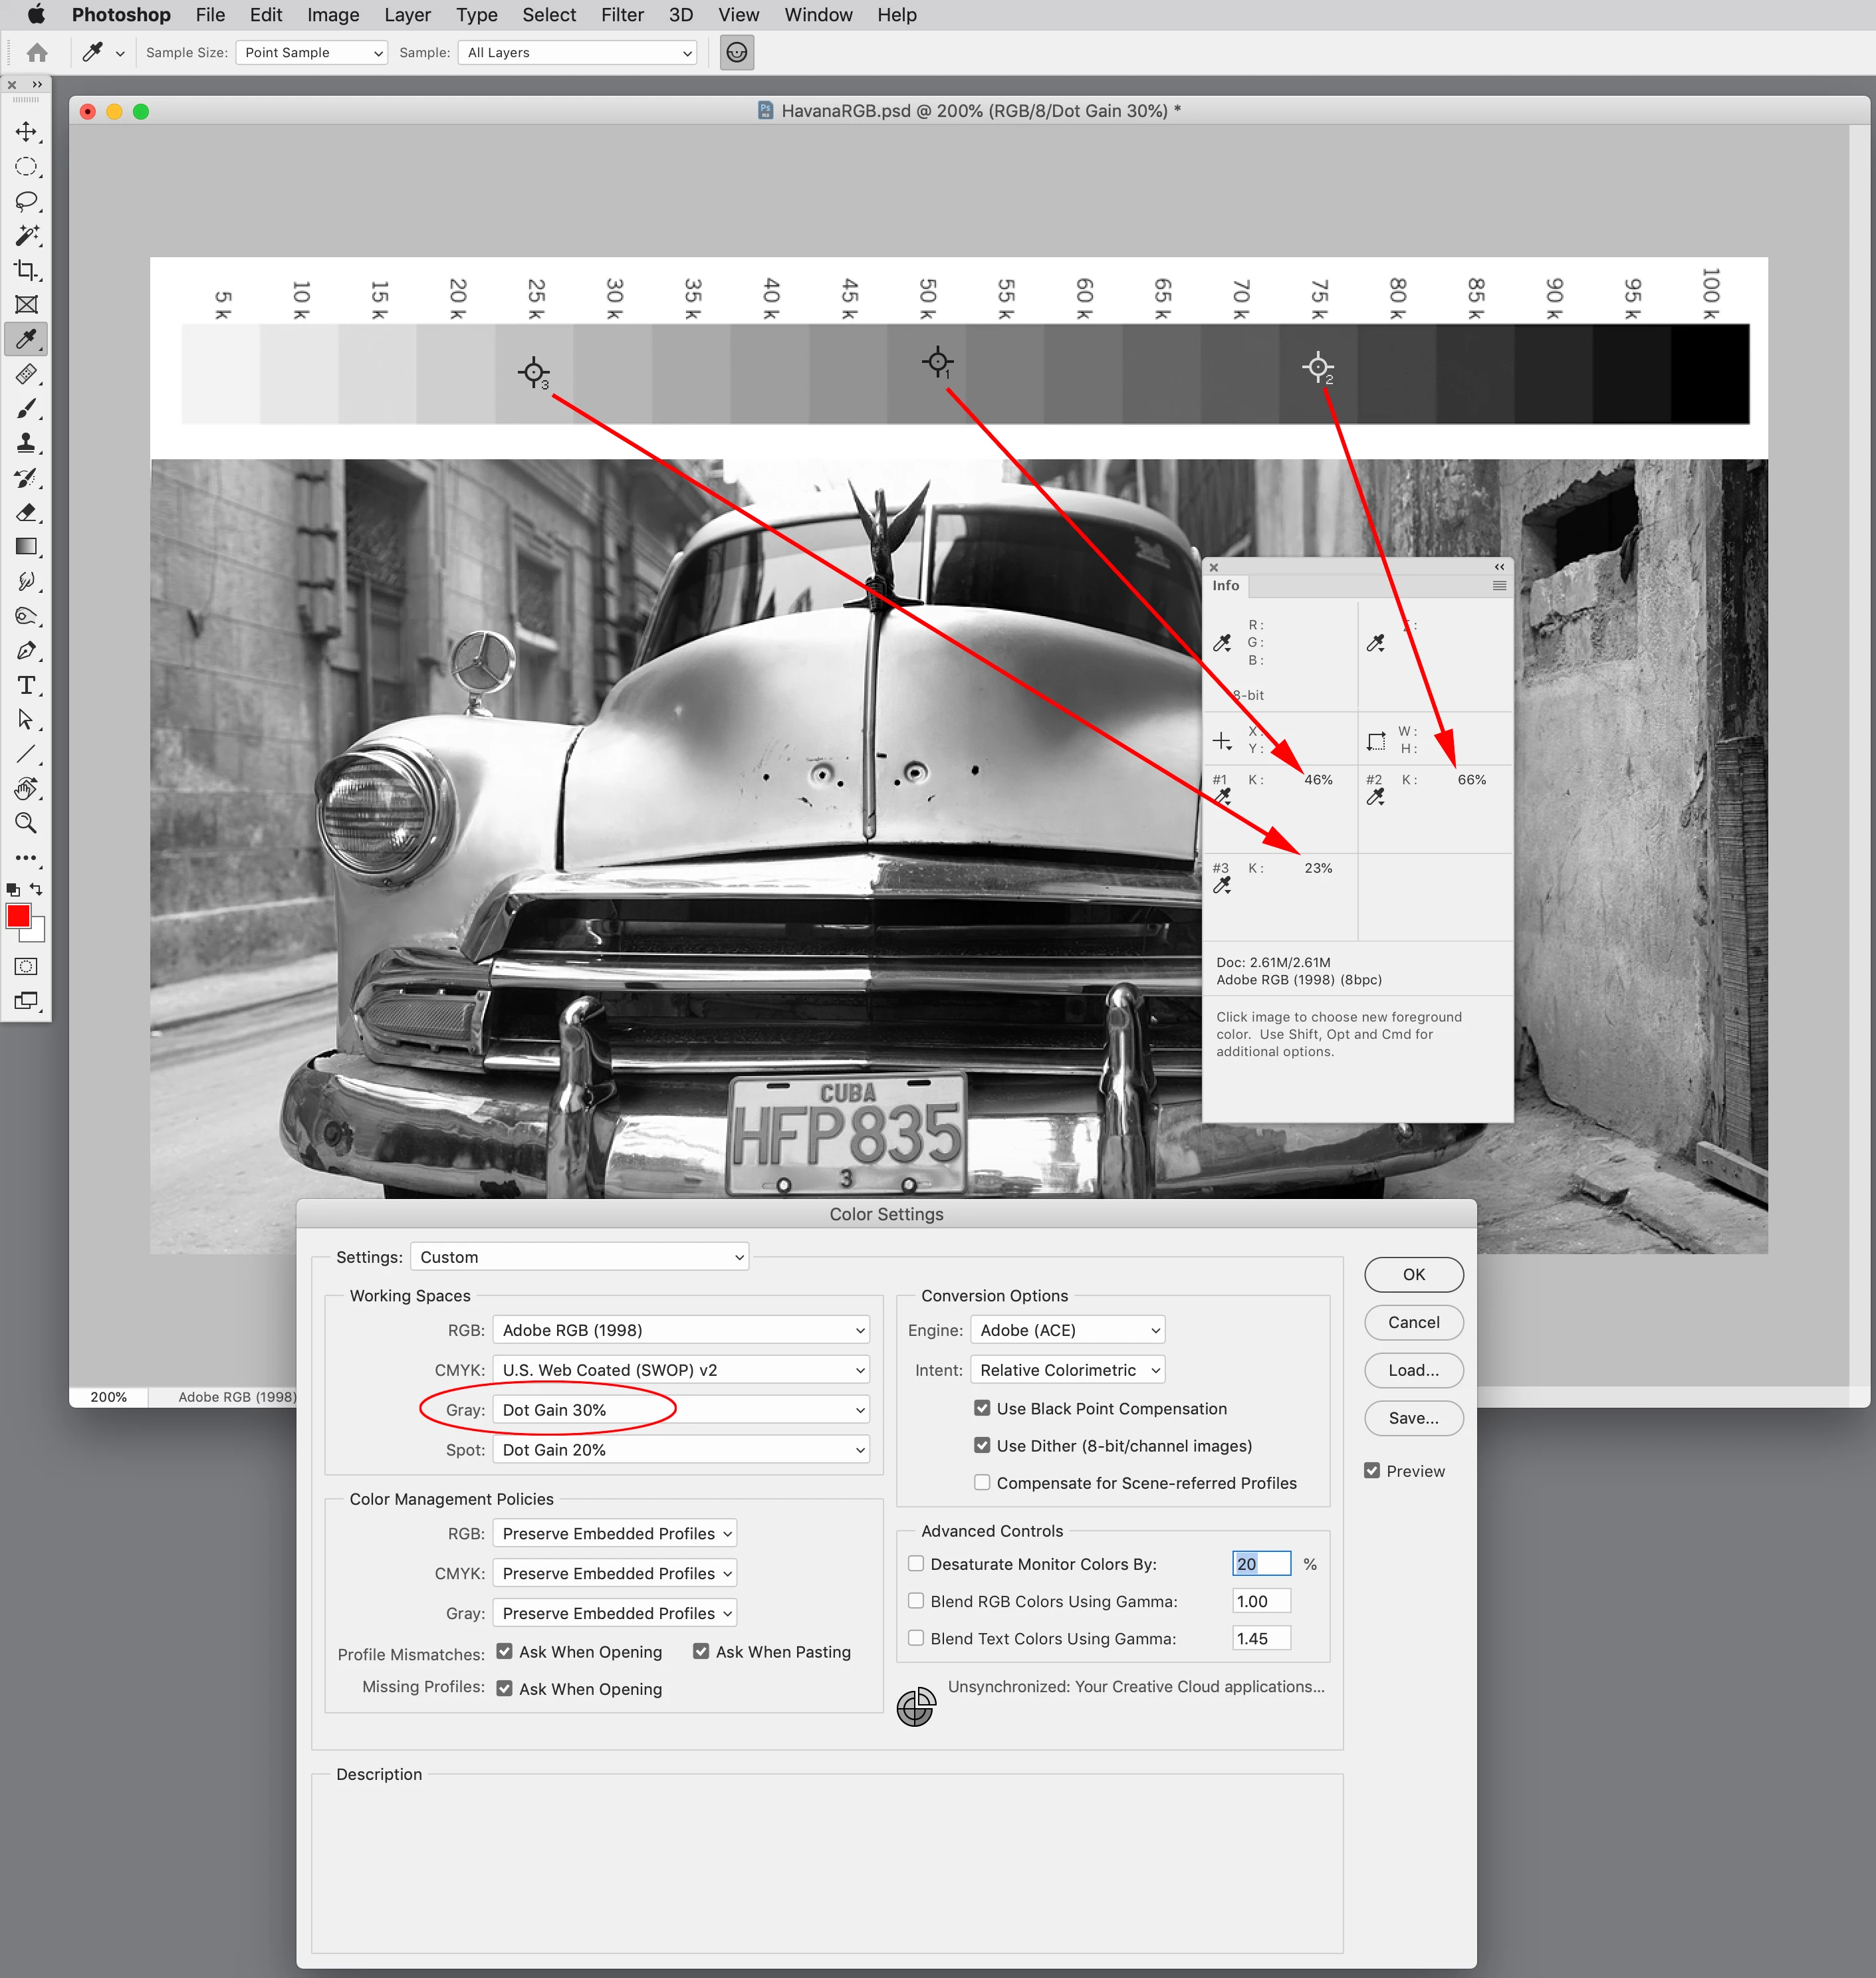Image resolution: width=1876 pixels, height=1978 pixels.
Task: Select the Zoom tool
Action: (26, 823)
